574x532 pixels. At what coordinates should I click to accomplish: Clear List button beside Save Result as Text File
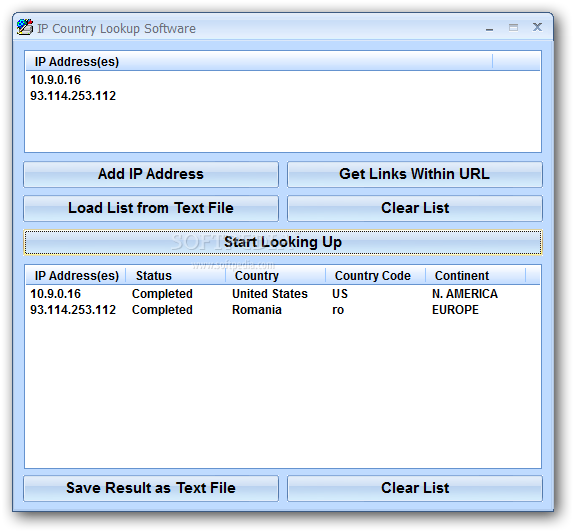coord(415,488)
